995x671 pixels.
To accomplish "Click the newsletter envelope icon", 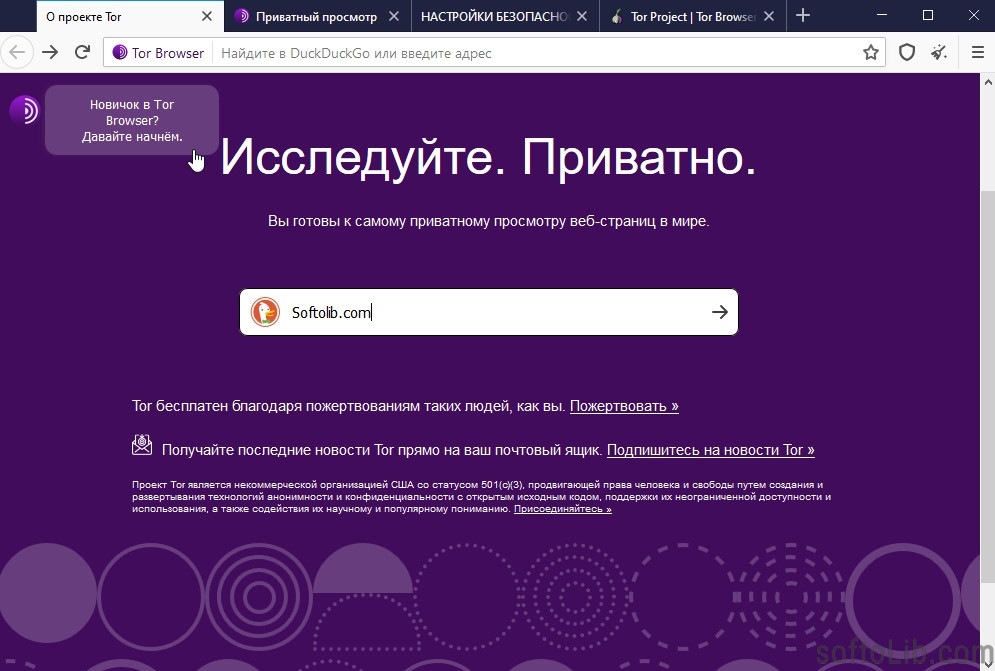I will coord(142,445).
